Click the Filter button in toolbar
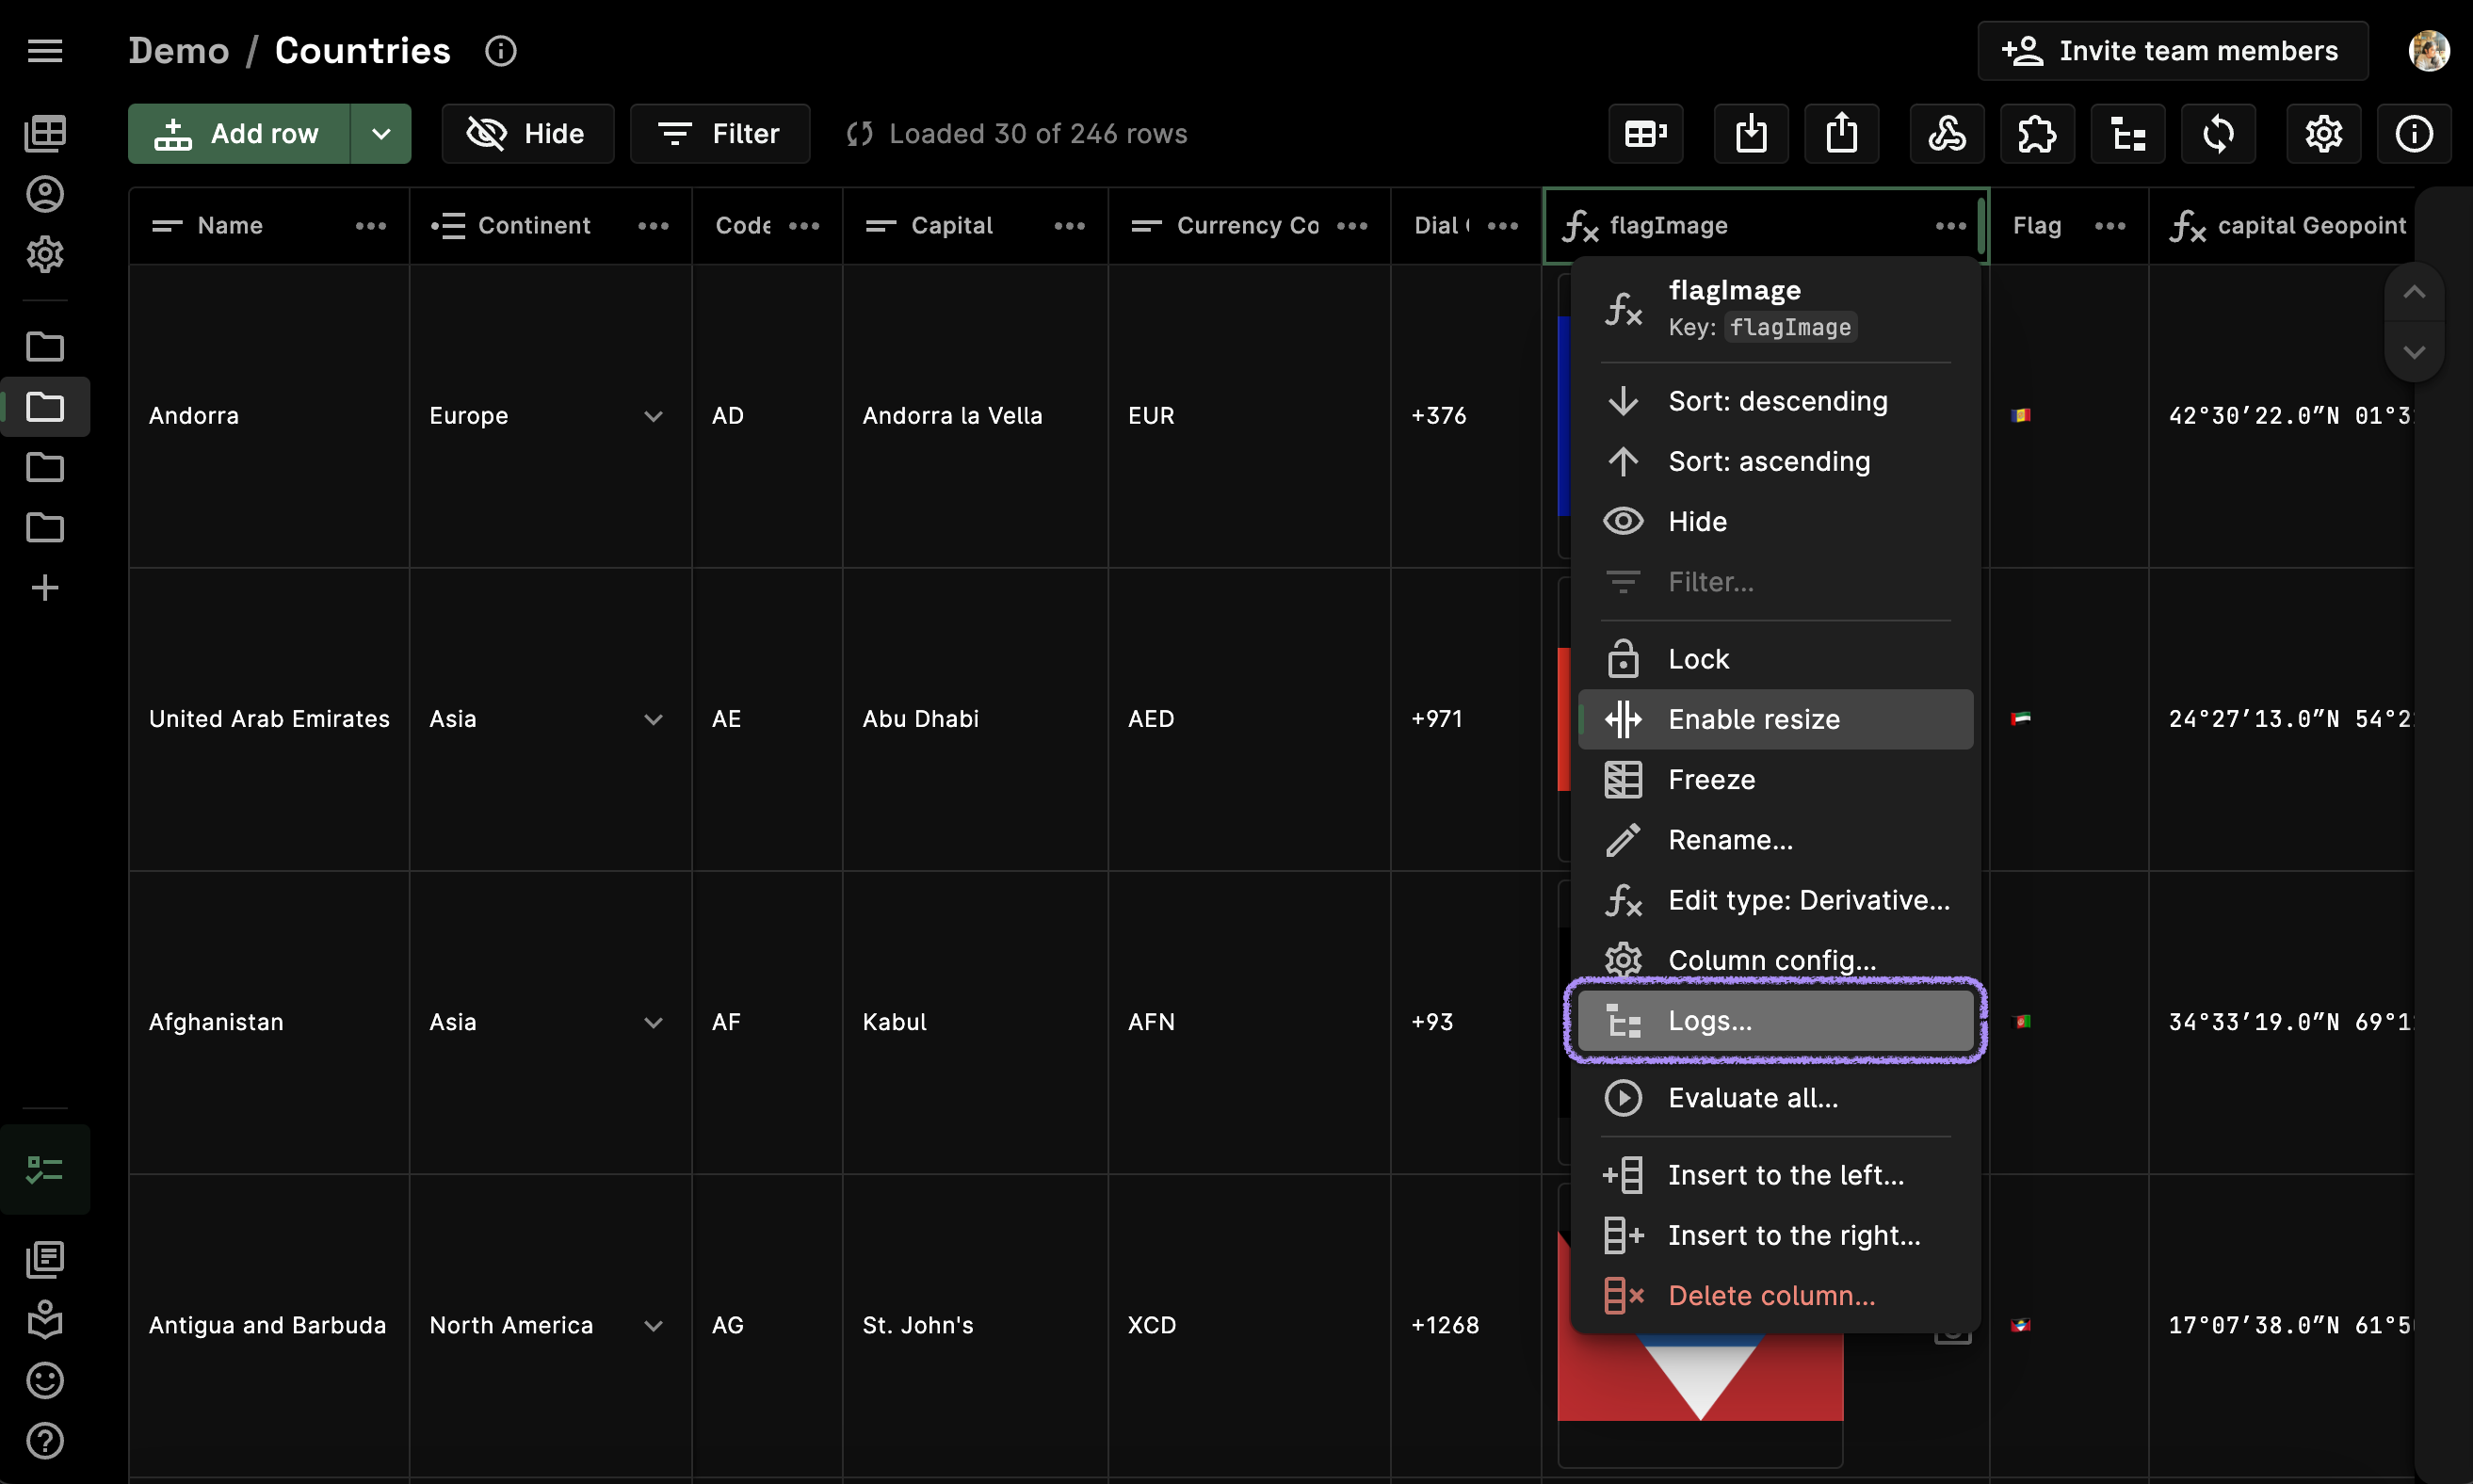The width and height of the screenshot is (2473, 1484). 719,134
